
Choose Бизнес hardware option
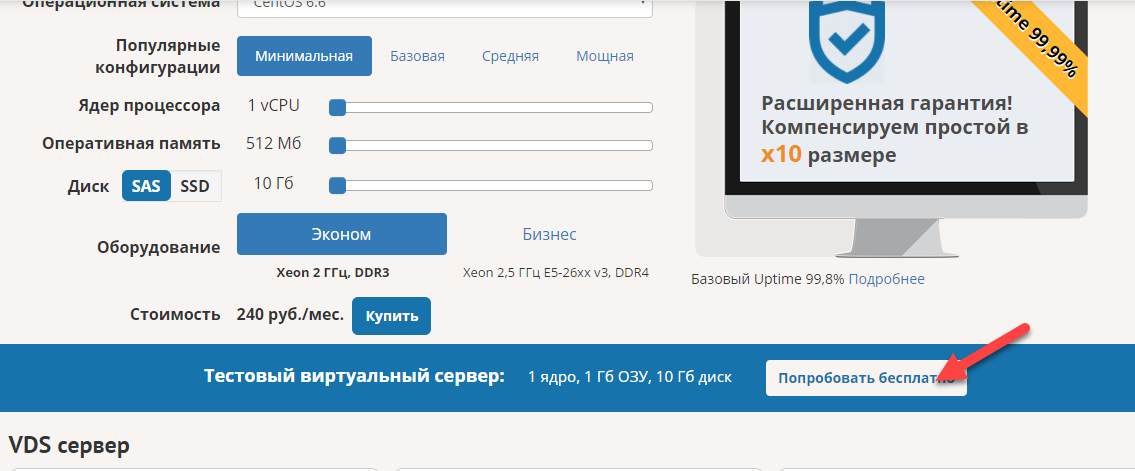(549, 234)
